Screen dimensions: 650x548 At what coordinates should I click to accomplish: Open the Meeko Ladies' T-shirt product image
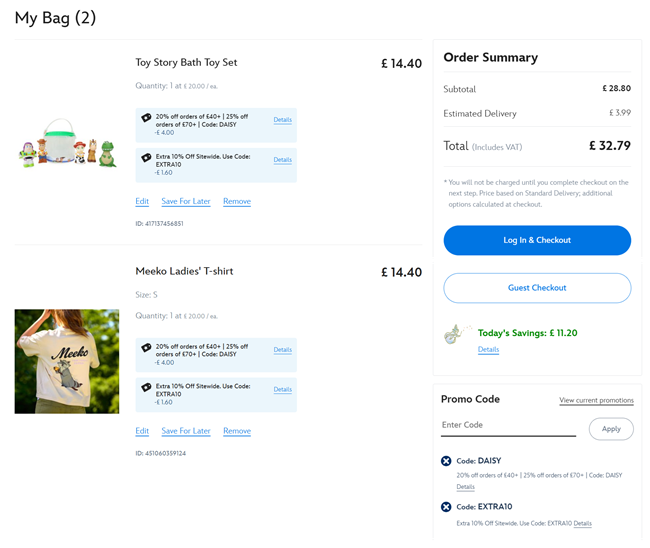coord(67,361)
